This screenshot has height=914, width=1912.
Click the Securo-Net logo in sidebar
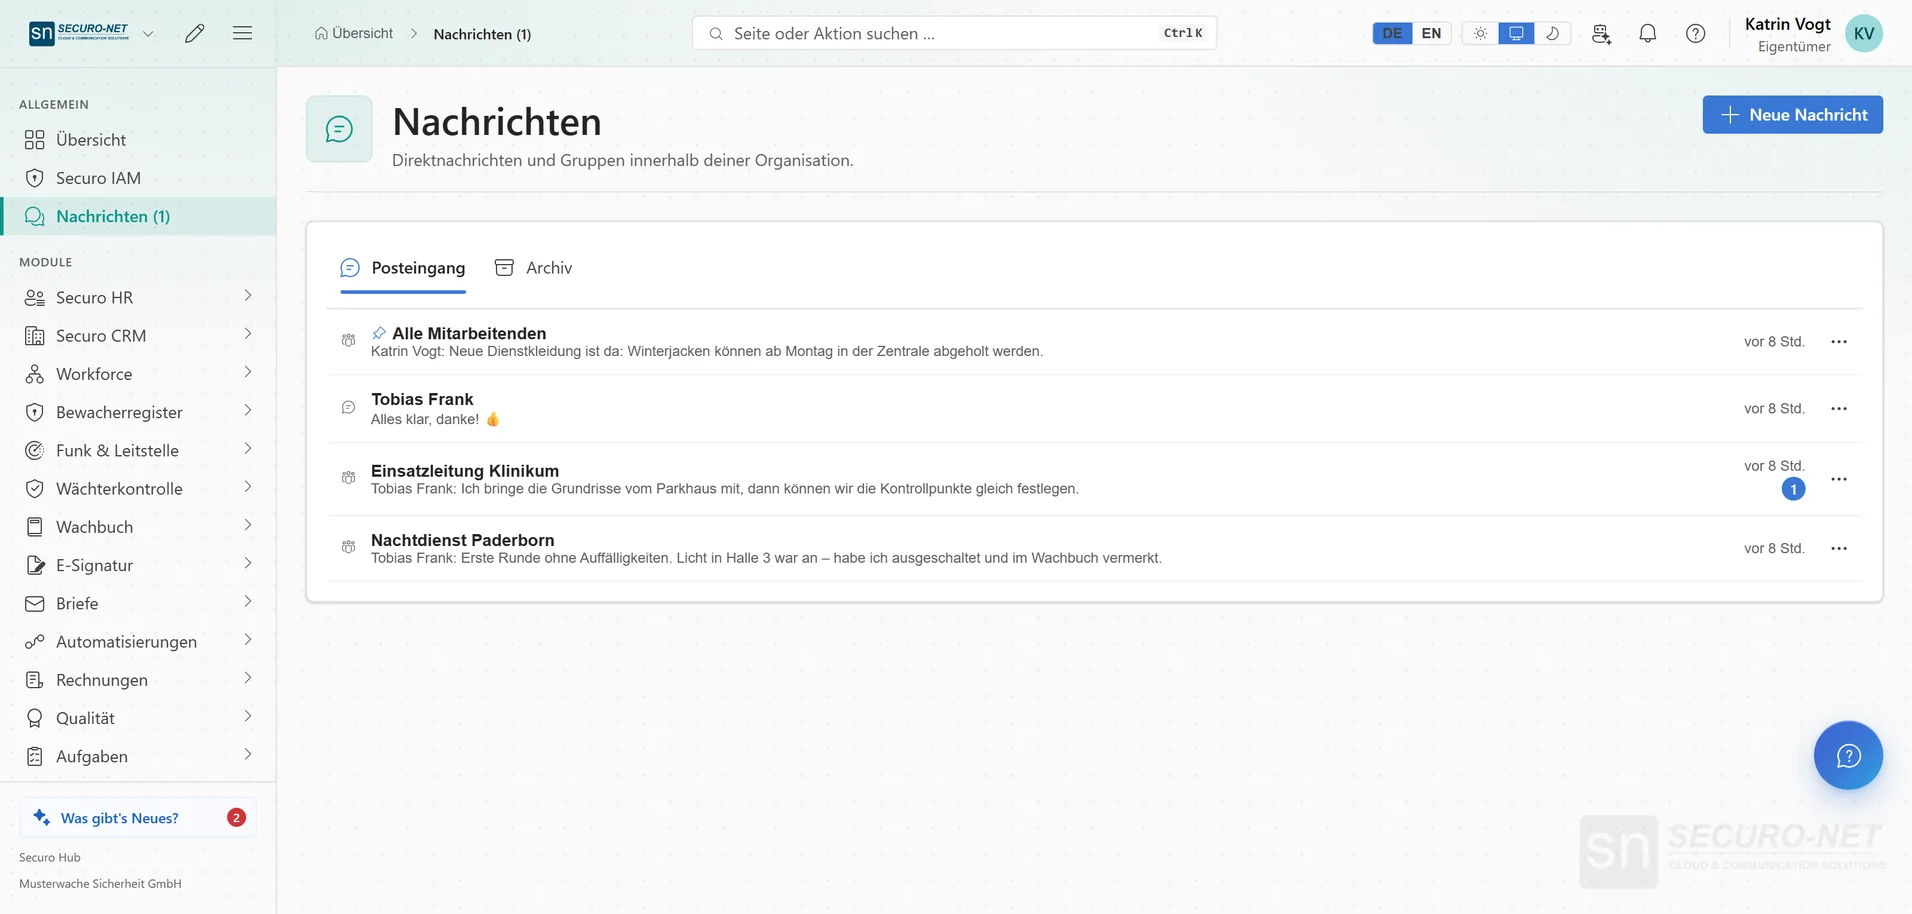tap(79, 33)
